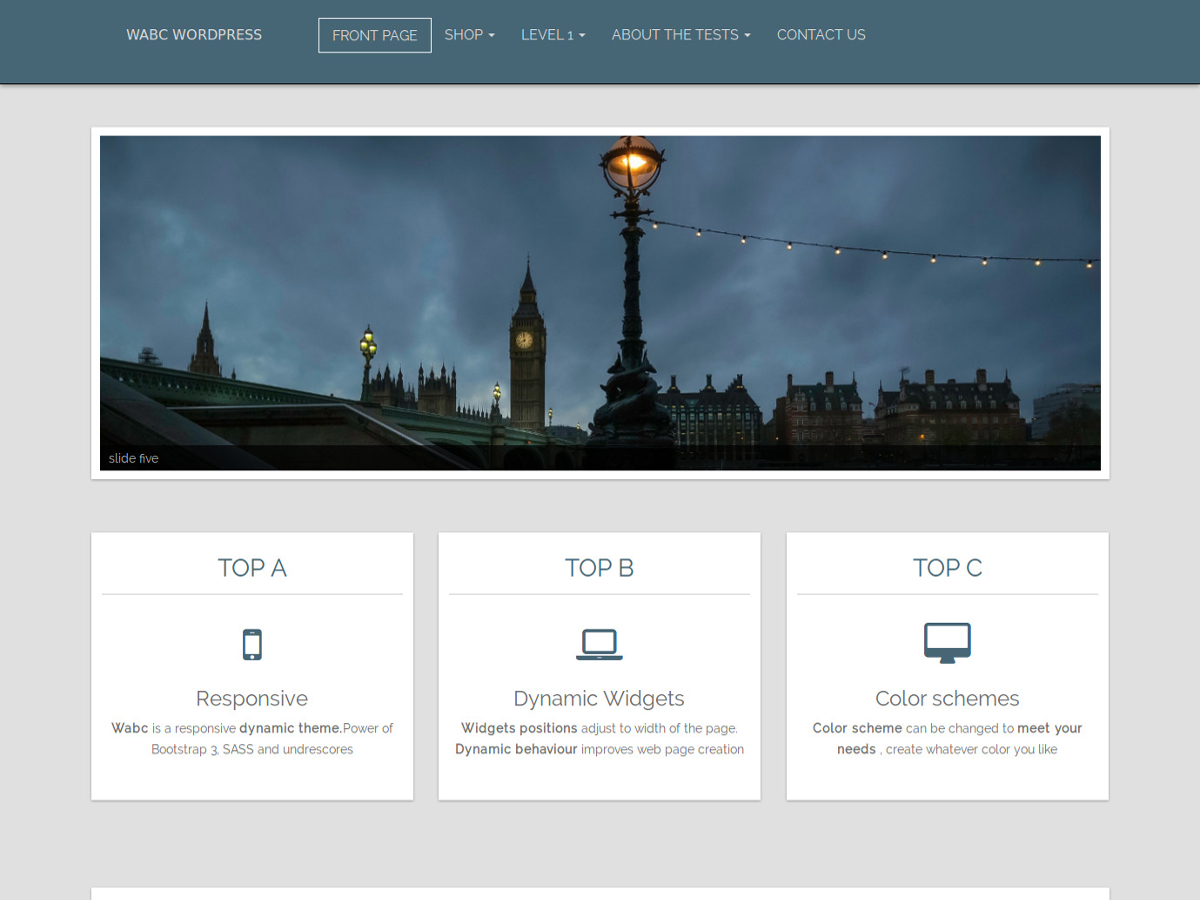Select the FRONT PAGE menu item
Screen dimensions: 1200x900
(374, 34)
